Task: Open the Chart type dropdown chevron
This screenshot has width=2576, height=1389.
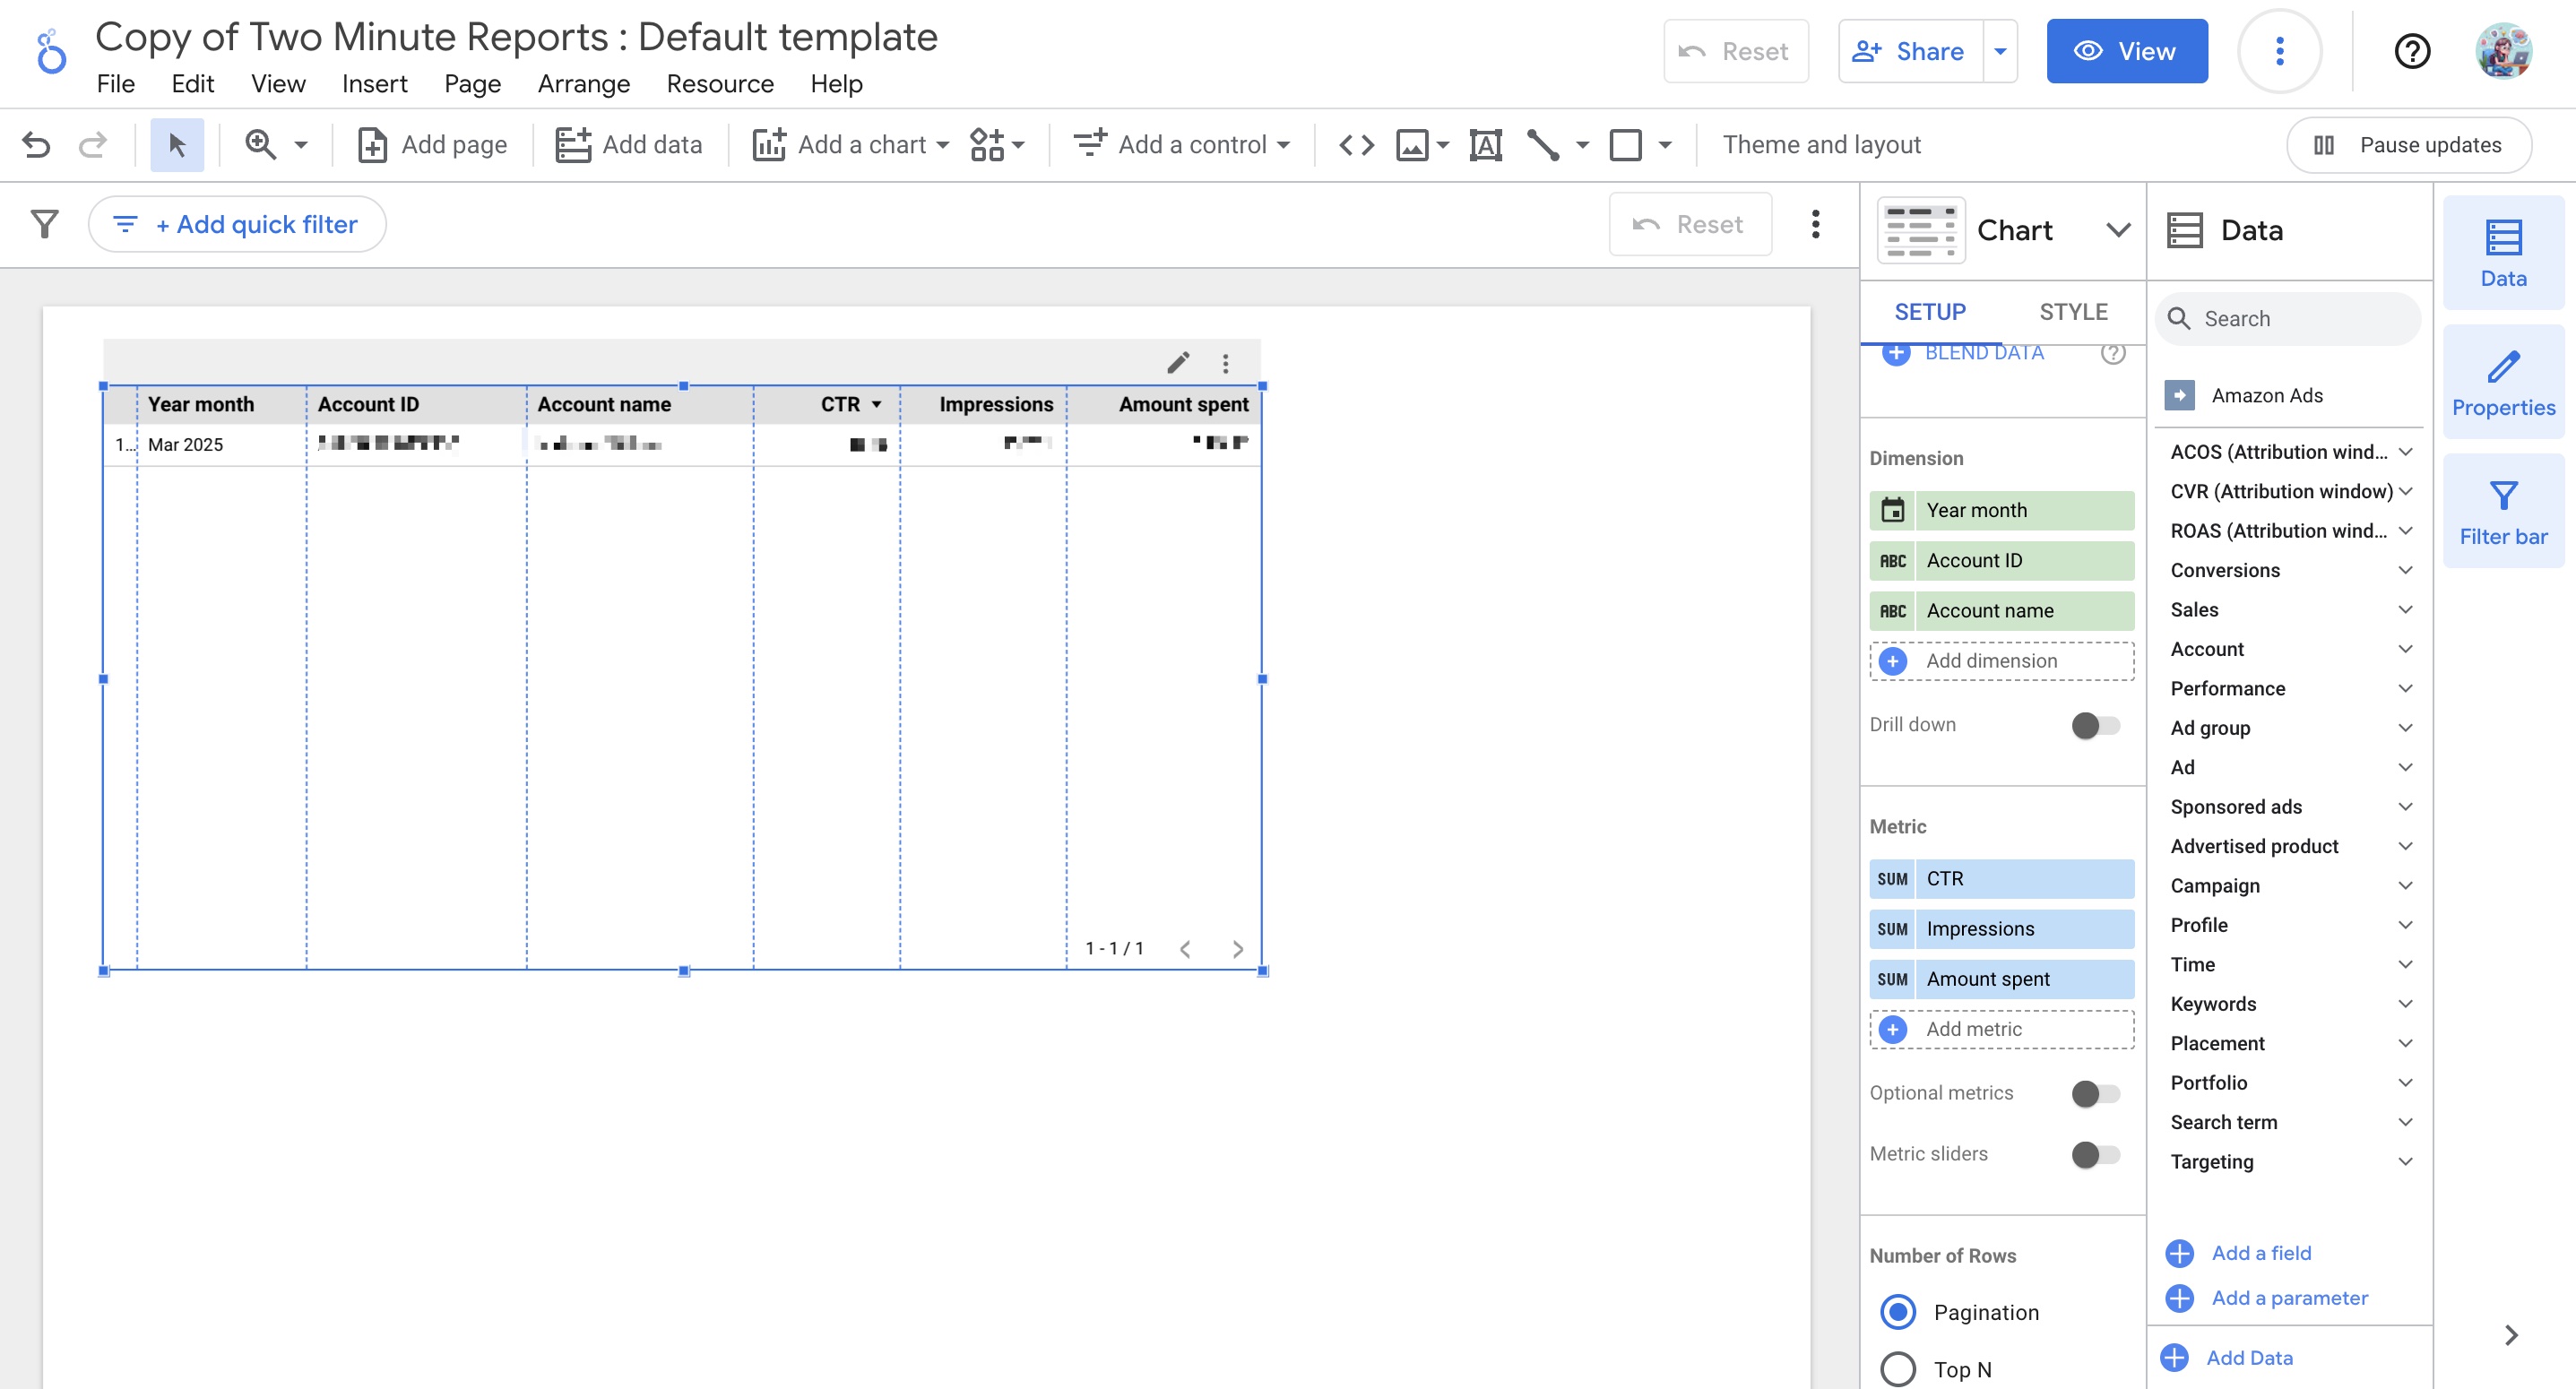Action: tap(2117, 230)
